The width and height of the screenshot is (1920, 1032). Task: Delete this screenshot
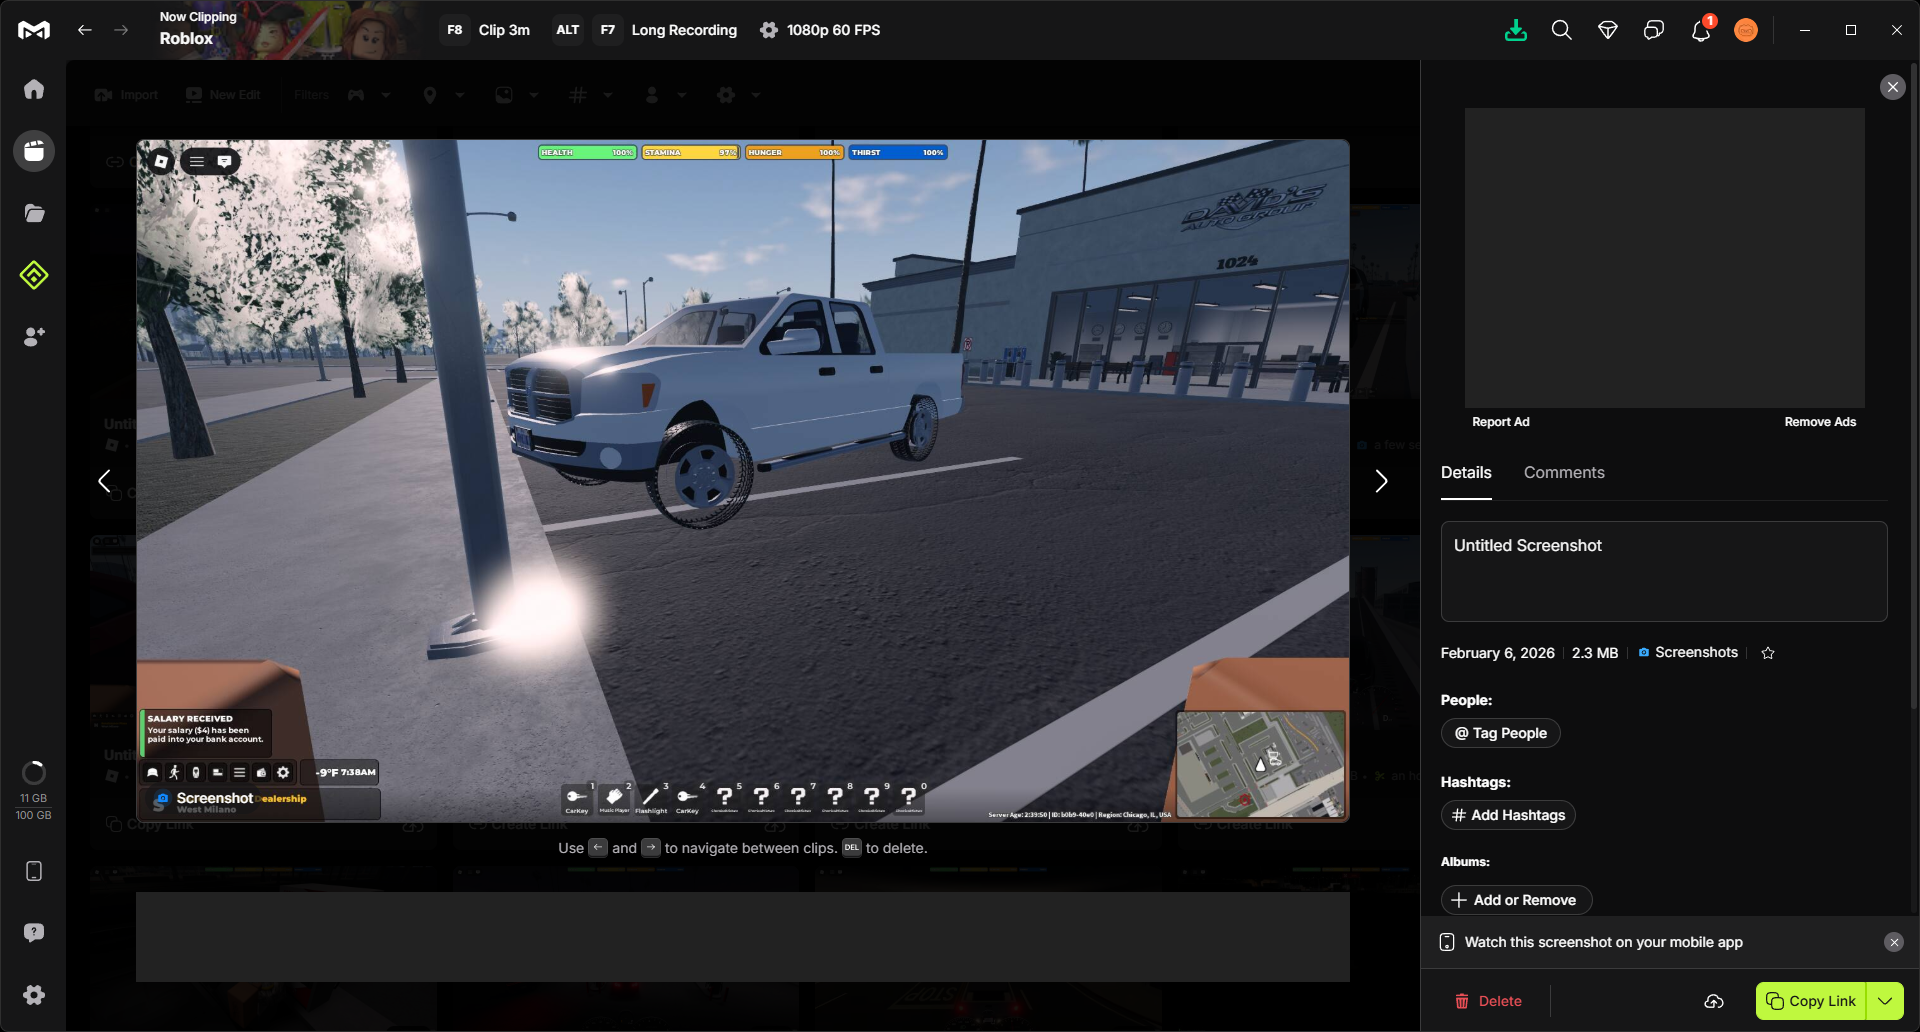(1488, 1001)
